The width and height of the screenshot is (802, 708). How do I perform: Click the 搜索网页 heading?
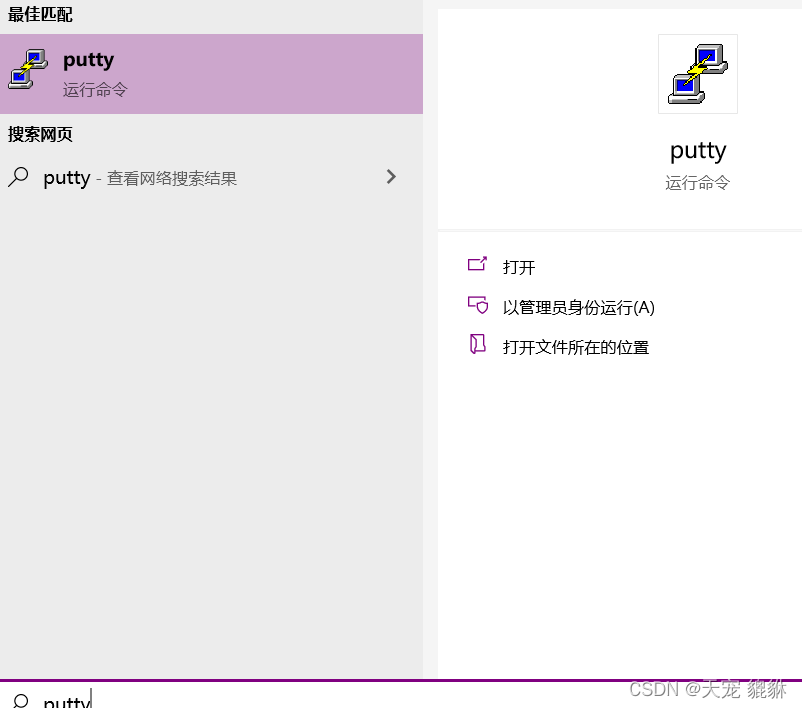click(x=40, y=135)
